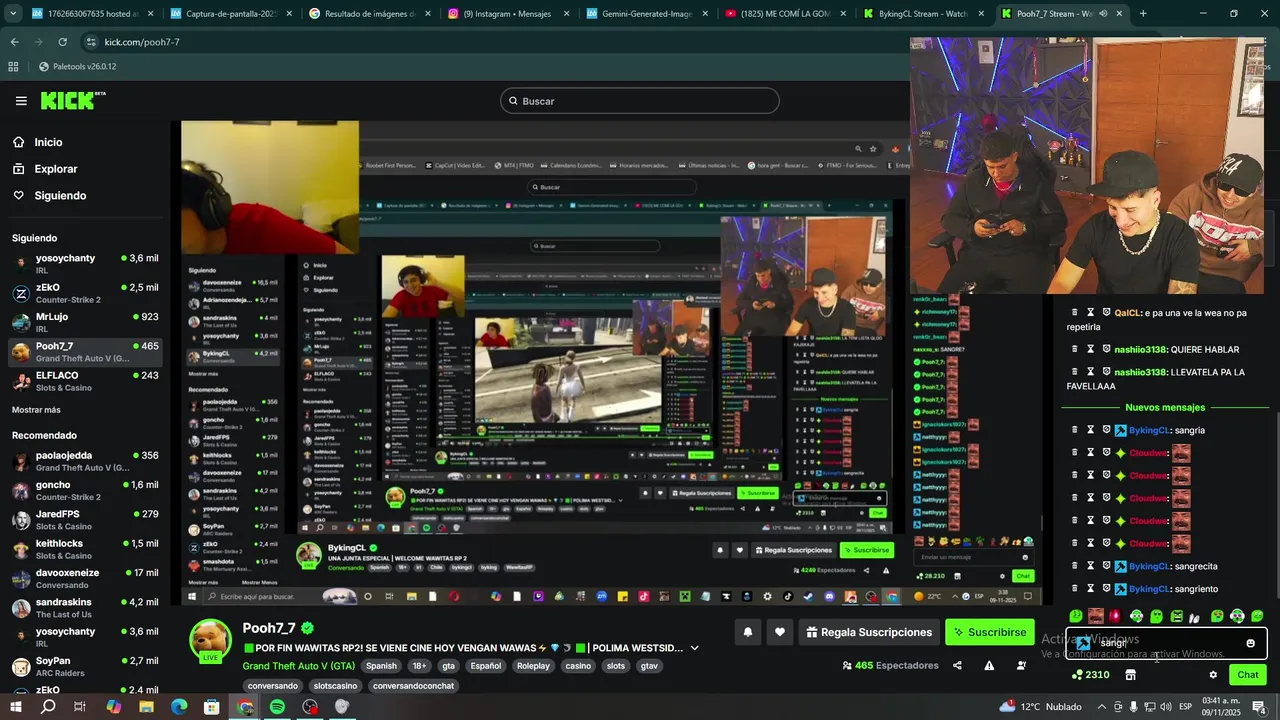Image resolution: width=1280 pixels, height=720 pixels.
Task: Open a new browser tab
Action: pyautogui.click(x=1143, y=14)
